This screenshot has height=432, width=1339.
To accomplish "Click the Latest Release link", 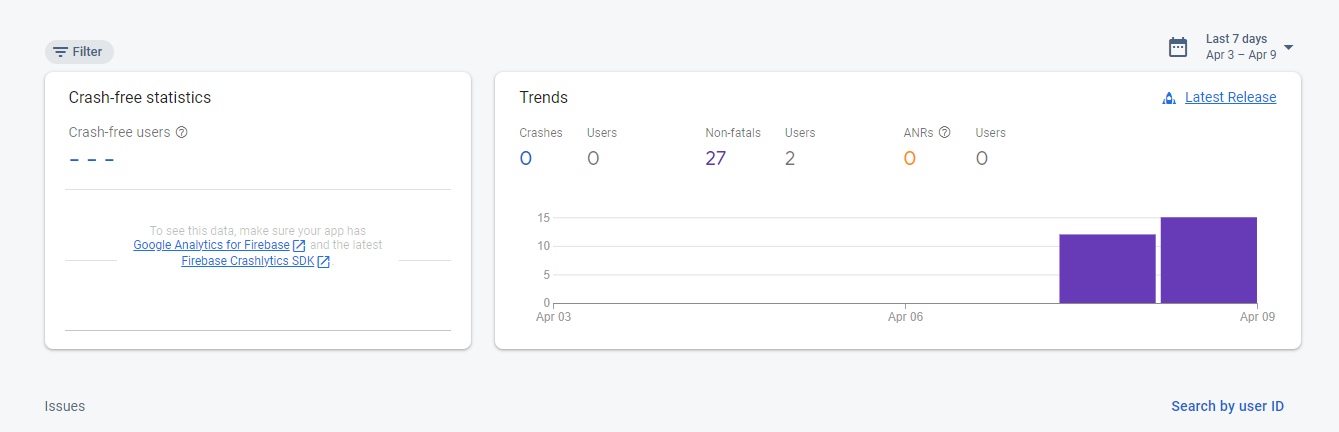I will 1230,97.
